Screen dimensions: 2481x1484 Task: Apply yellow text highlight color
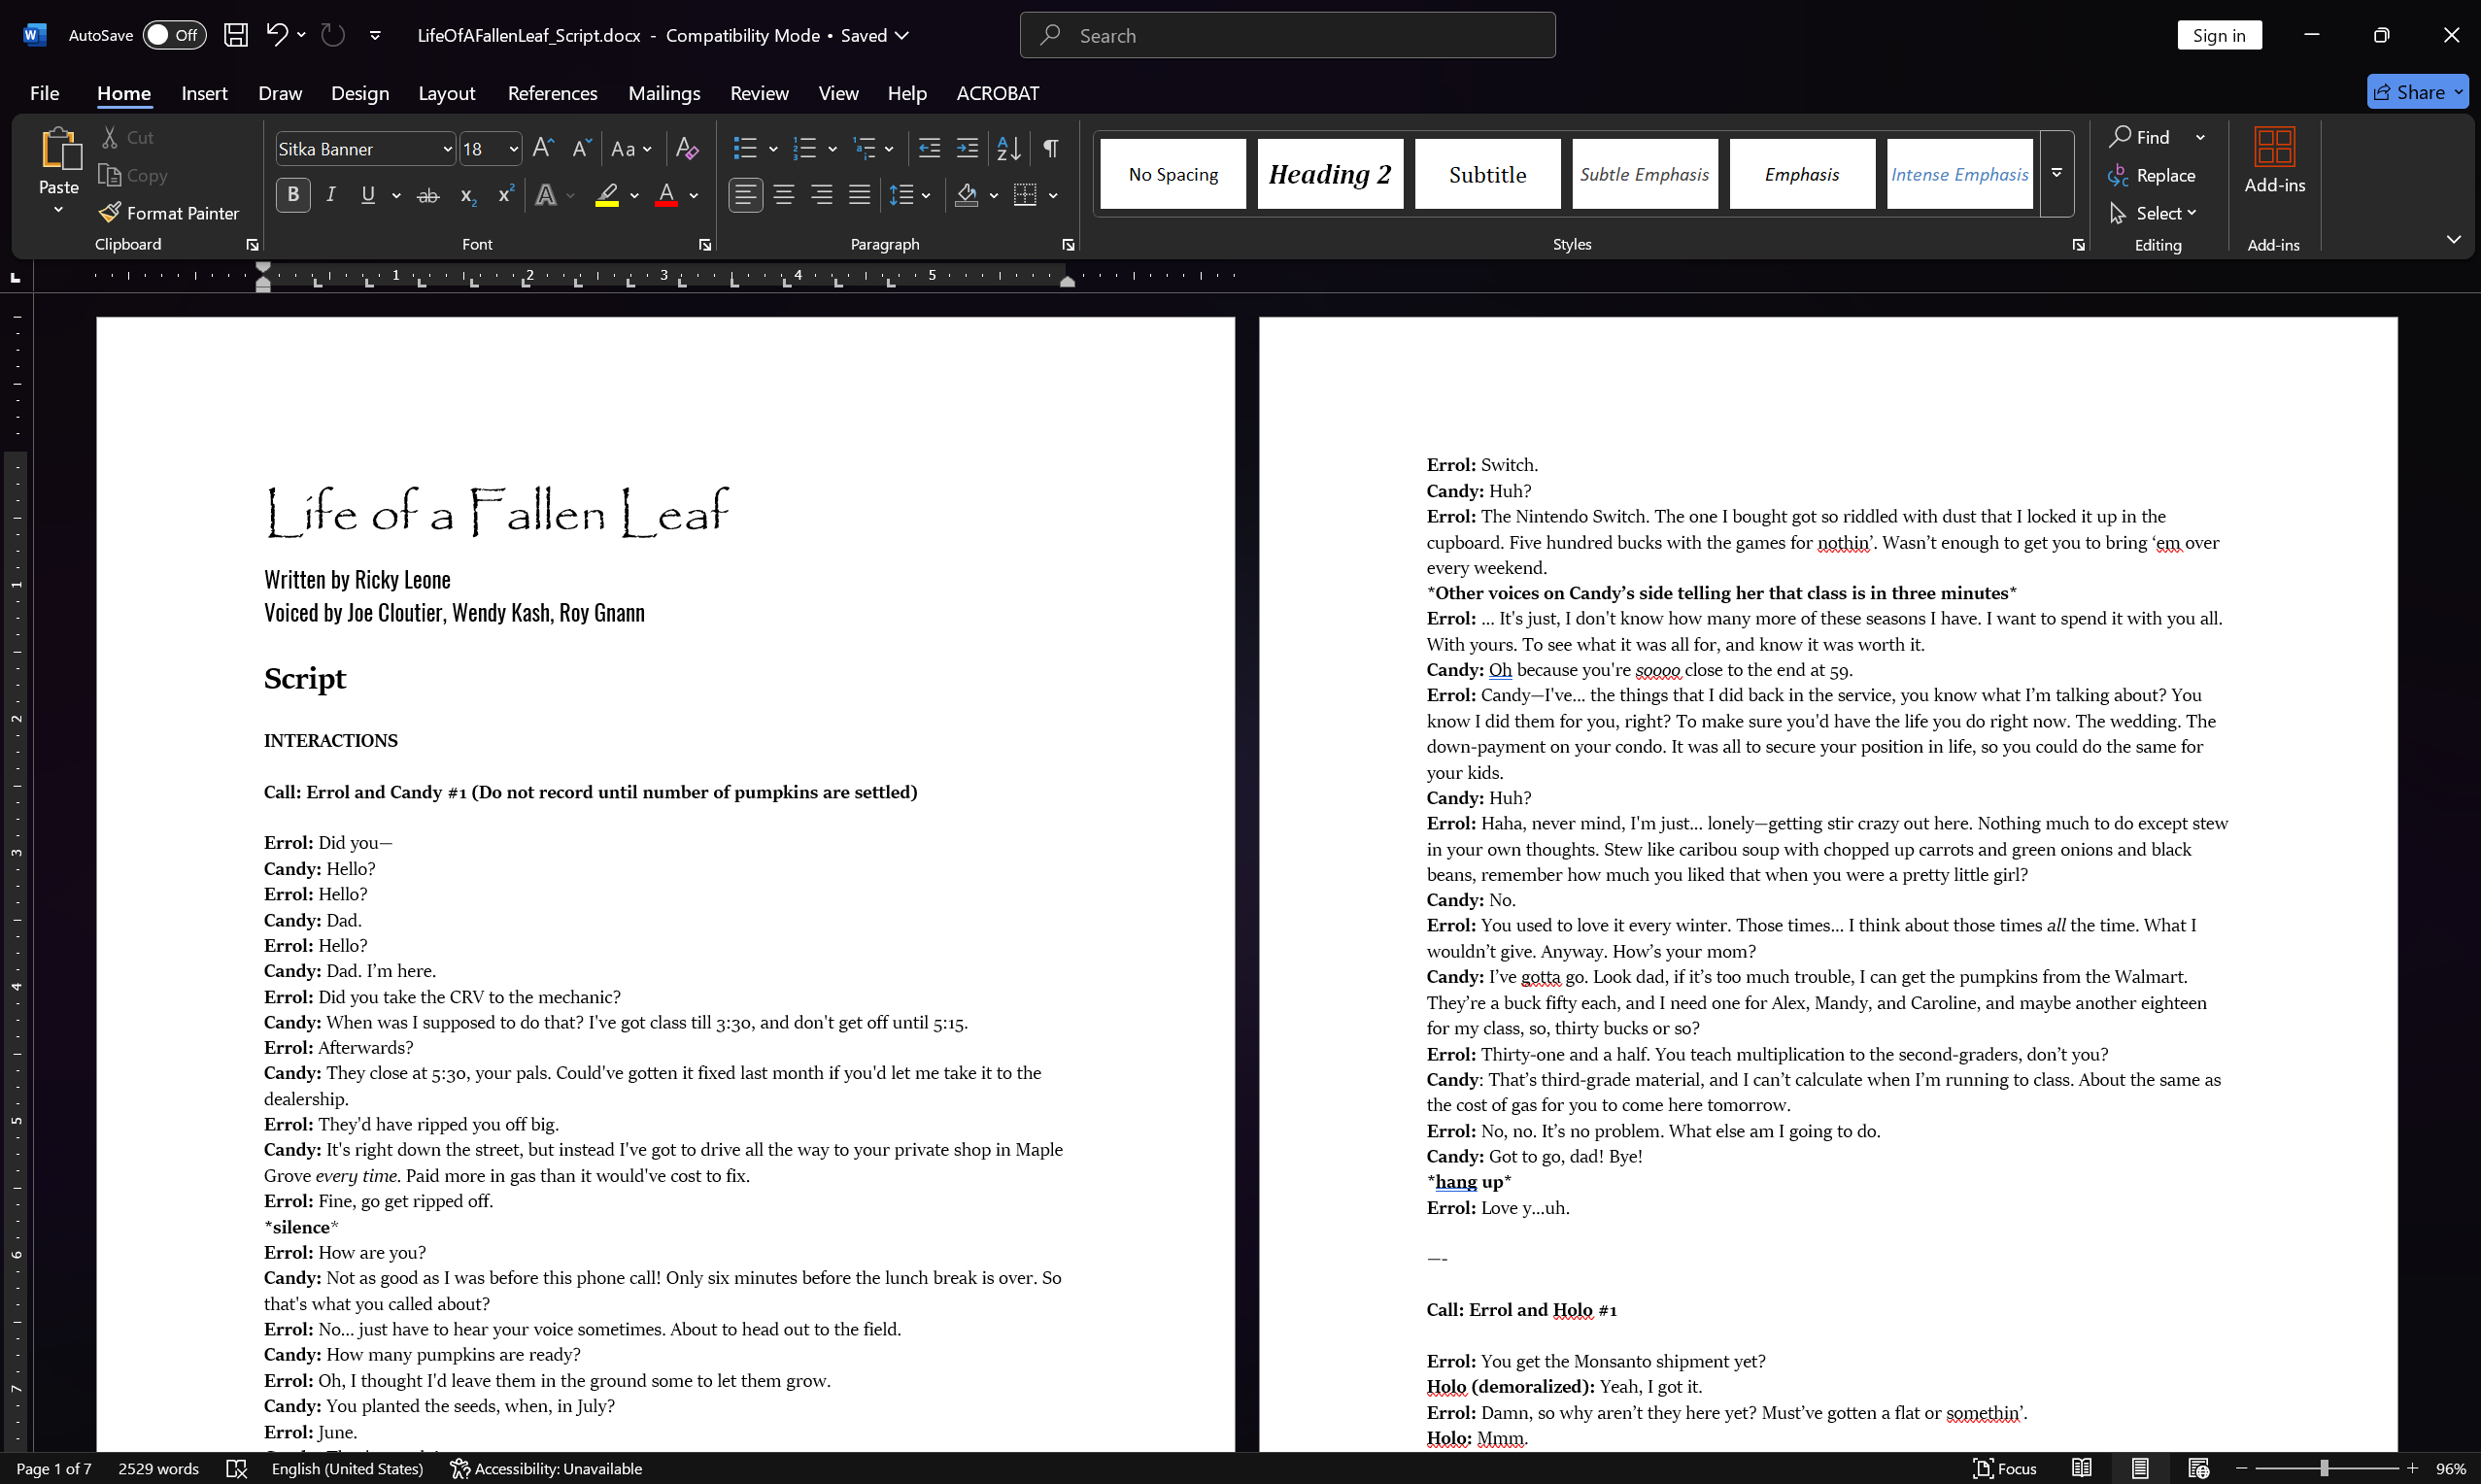(606, 195)
